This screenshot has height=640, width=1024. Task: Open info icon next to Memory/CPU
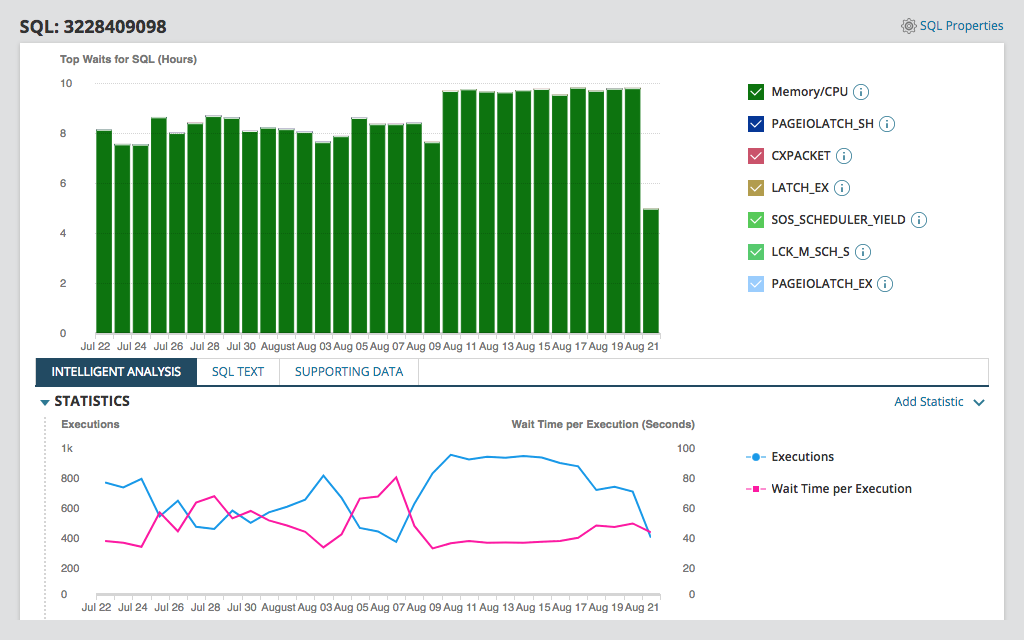(x=861, y=92)
